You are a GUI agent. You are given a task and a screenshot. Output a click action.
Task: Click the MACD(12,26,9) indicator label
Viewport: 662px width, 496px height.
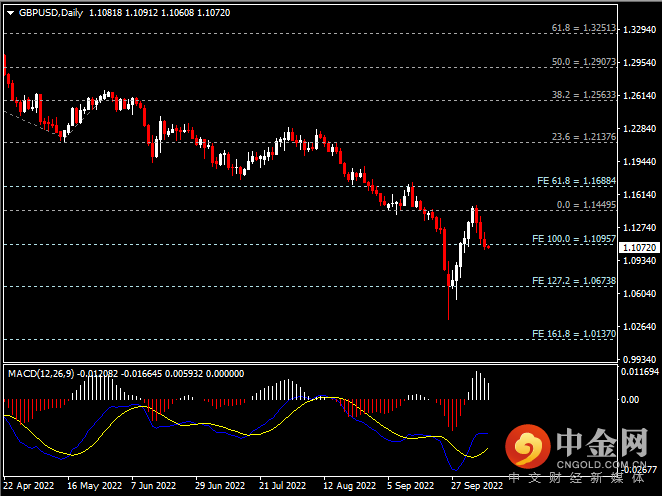coord(41,374)
